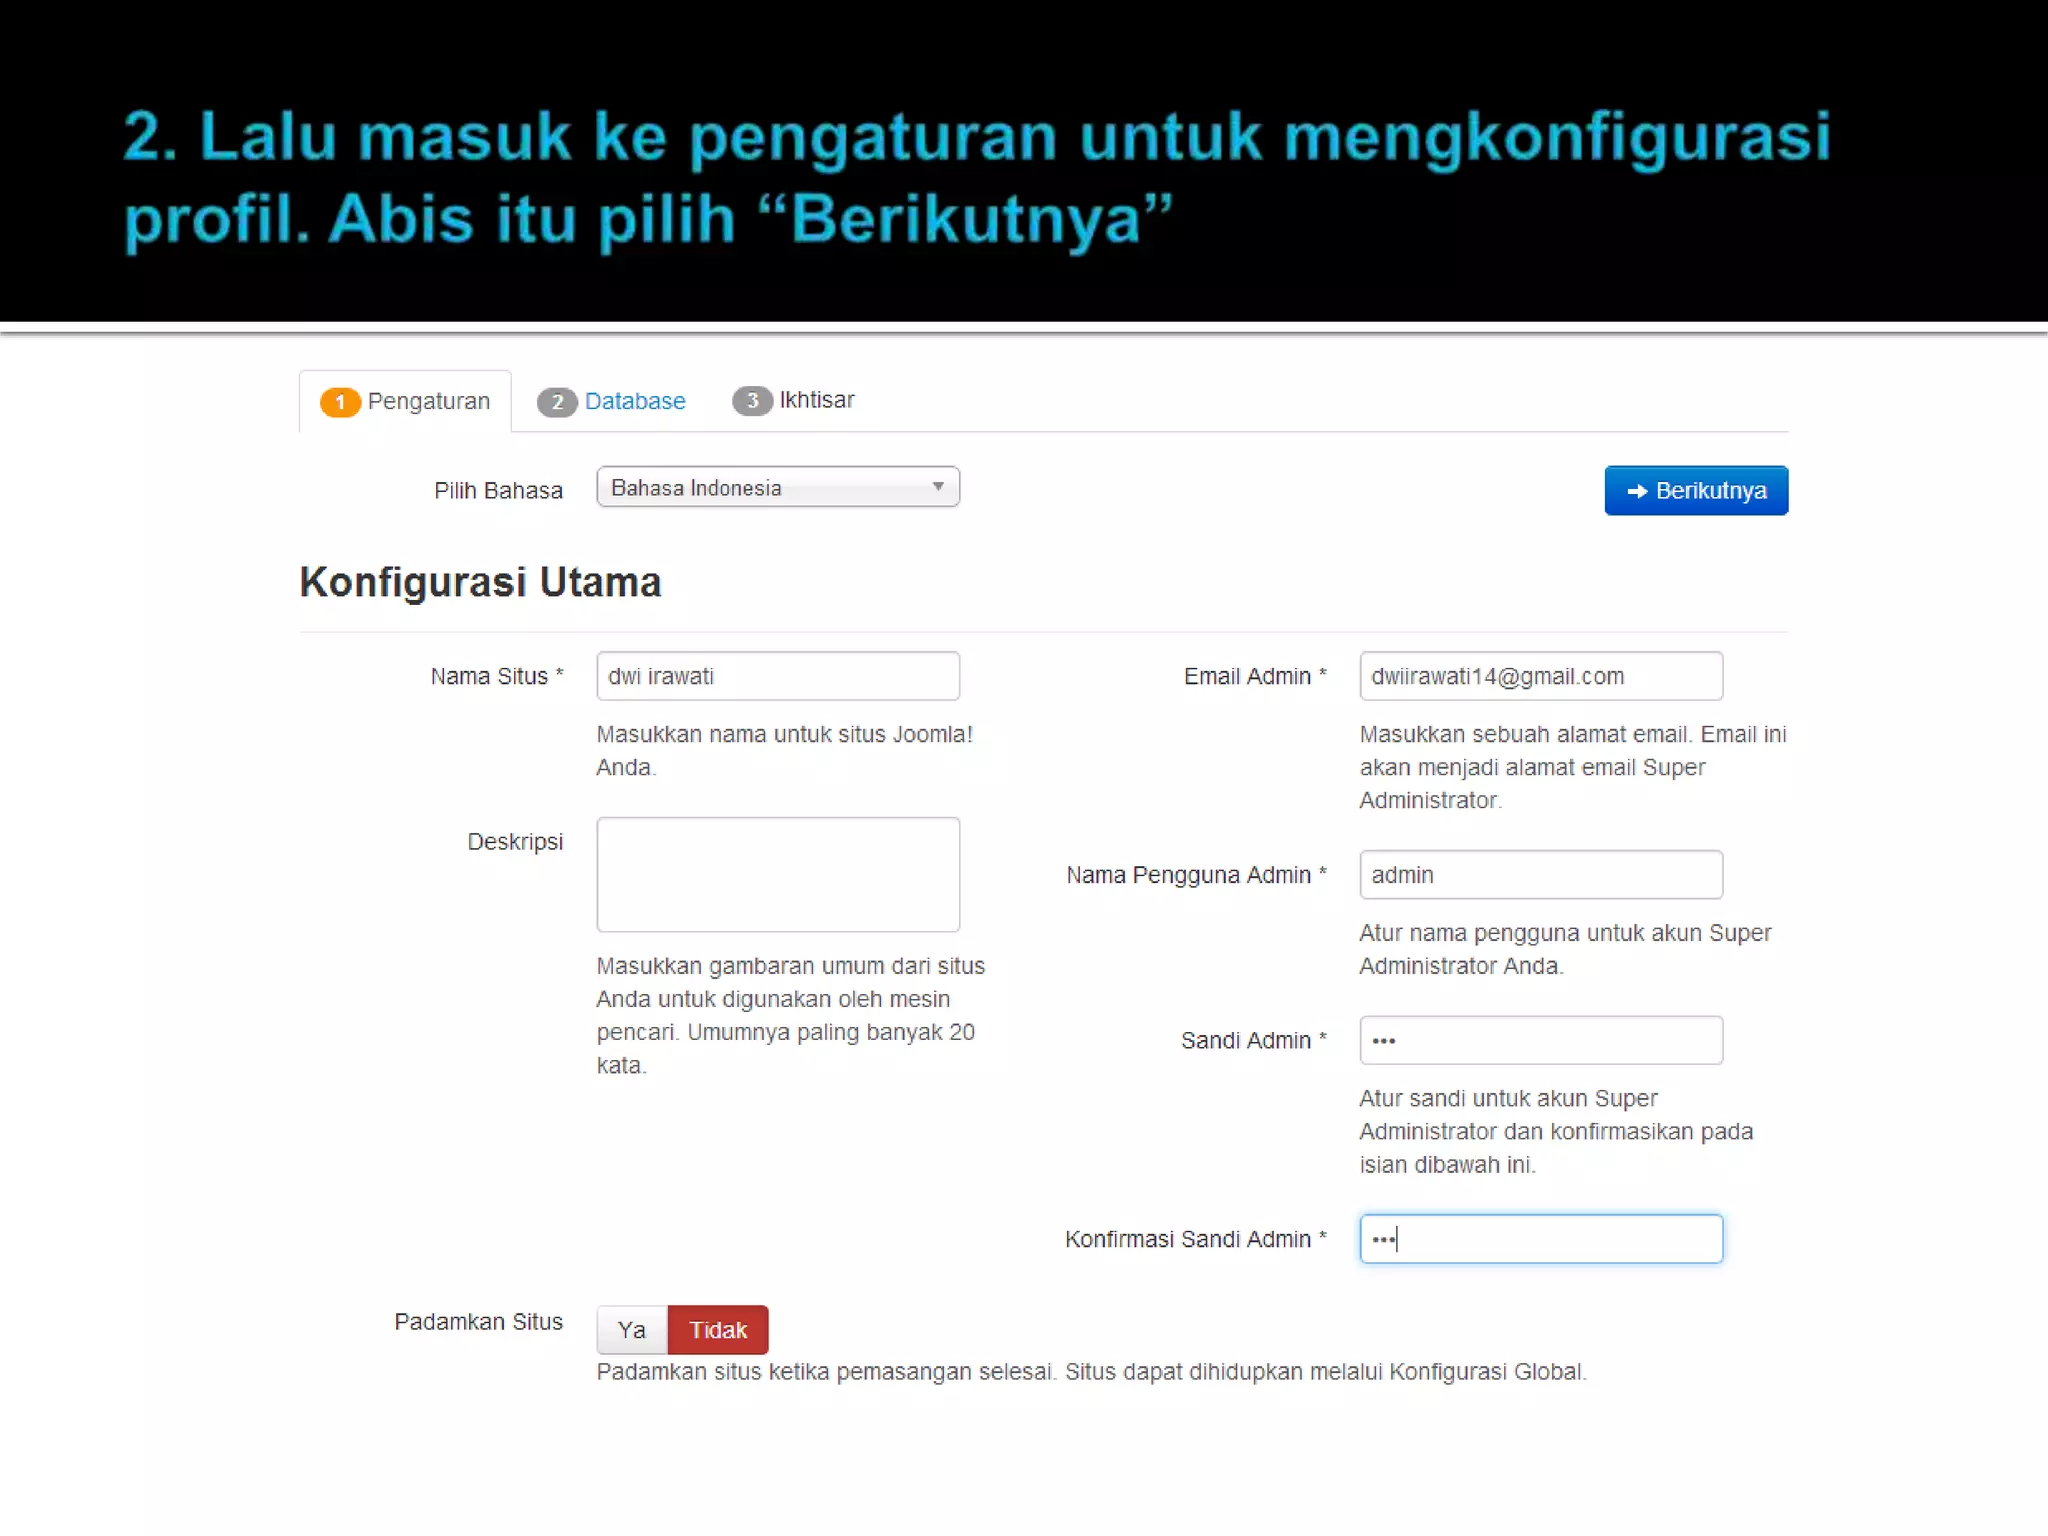Image resolution: width=2048 pixels, height=1536 pixels.
Task: Go to the Ikhtisar tab
Action: pos(816,400)
